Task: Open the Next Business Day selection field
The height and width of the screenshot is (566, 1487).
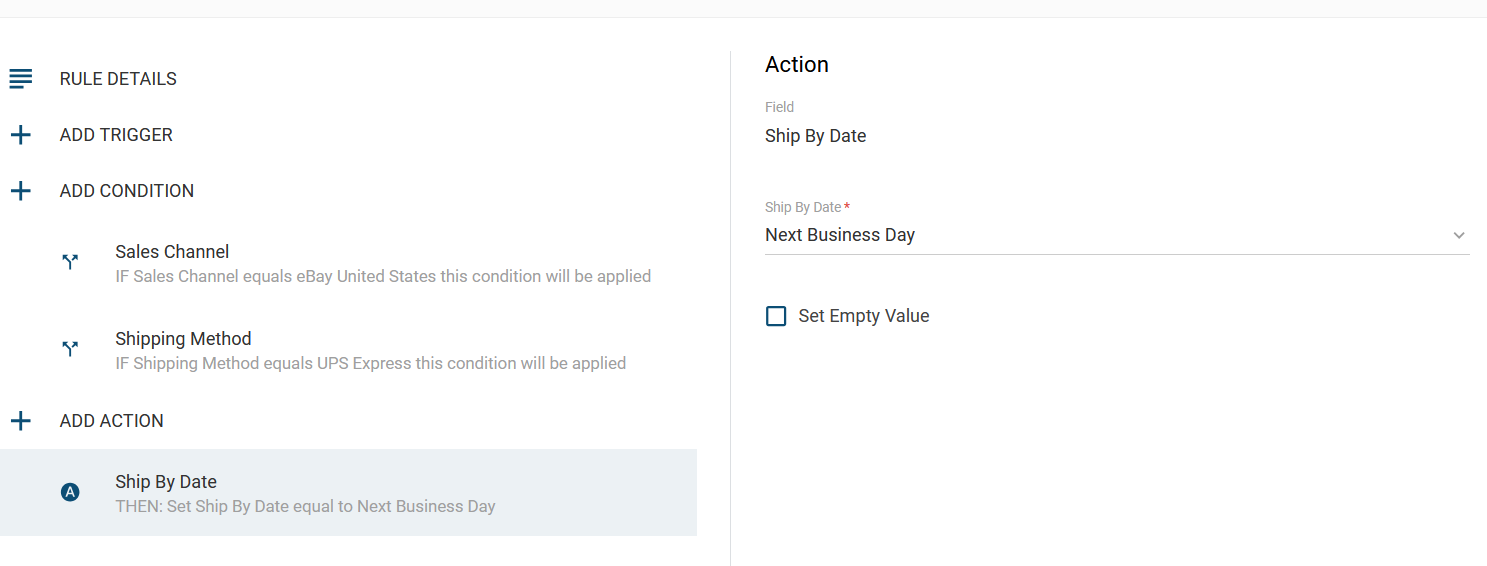Action: coord(1117,235)
